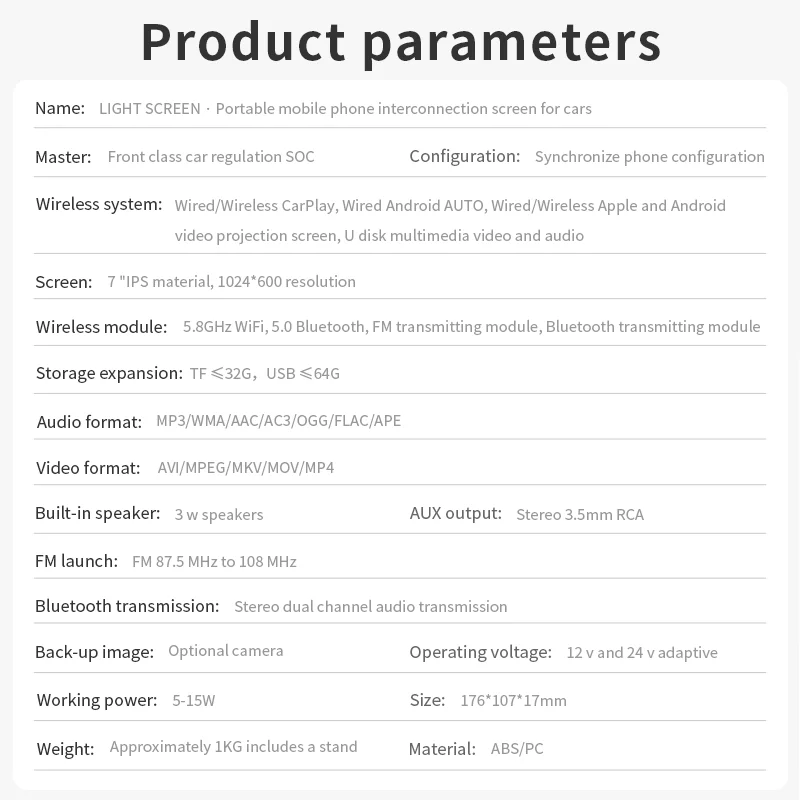The image size is (800, 800).
Task: Click the "Built-in speaker:" label
Action: pyautogui.click(x=97, y=513)
